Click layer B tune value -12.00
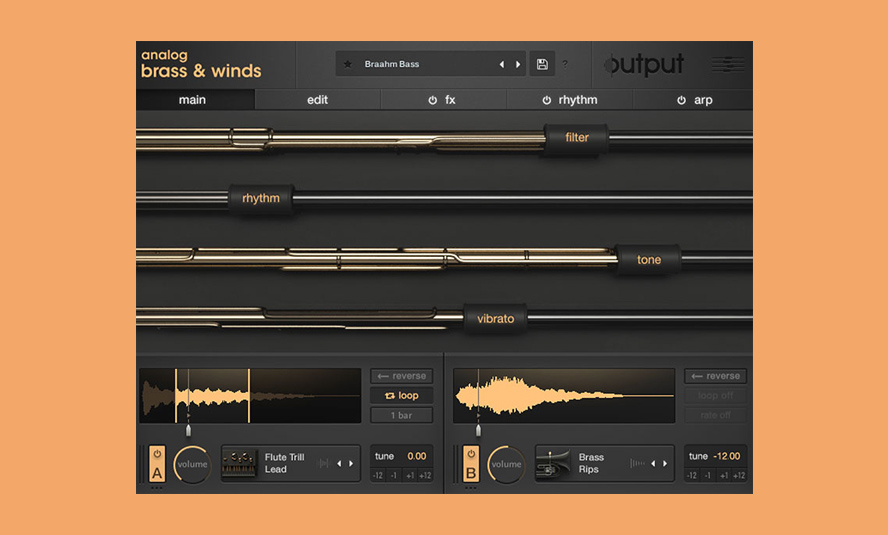Screen dimensions: 888x535 [727, 456]
